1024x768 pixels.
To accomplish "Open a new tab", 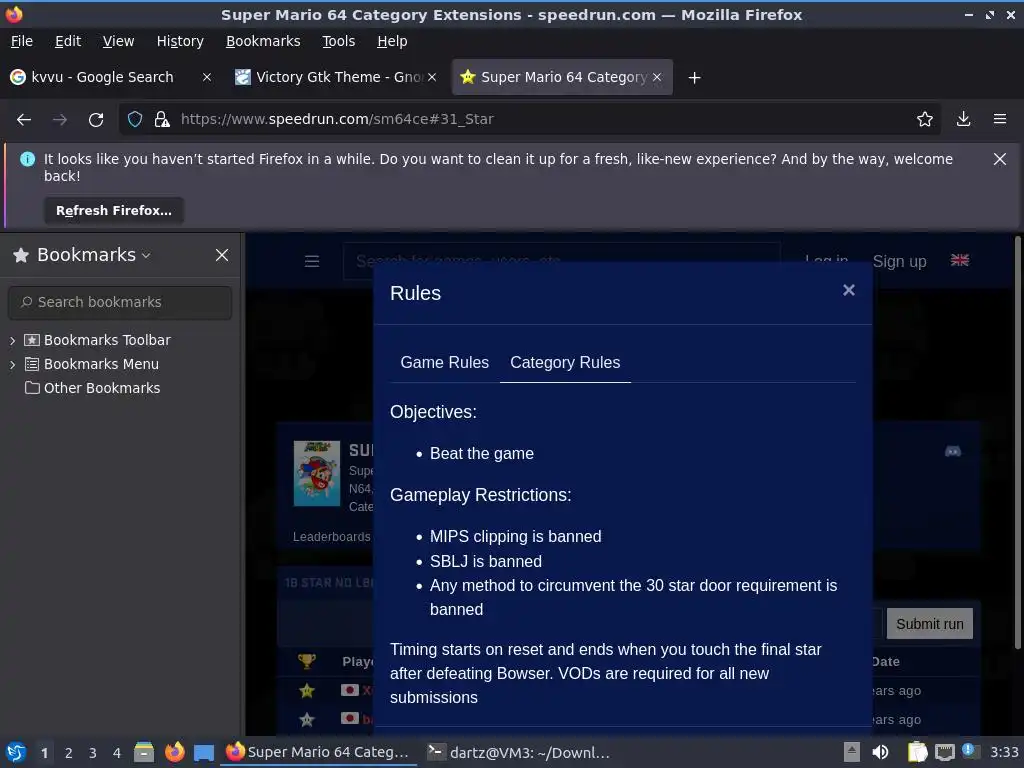I will pos(694,78).
